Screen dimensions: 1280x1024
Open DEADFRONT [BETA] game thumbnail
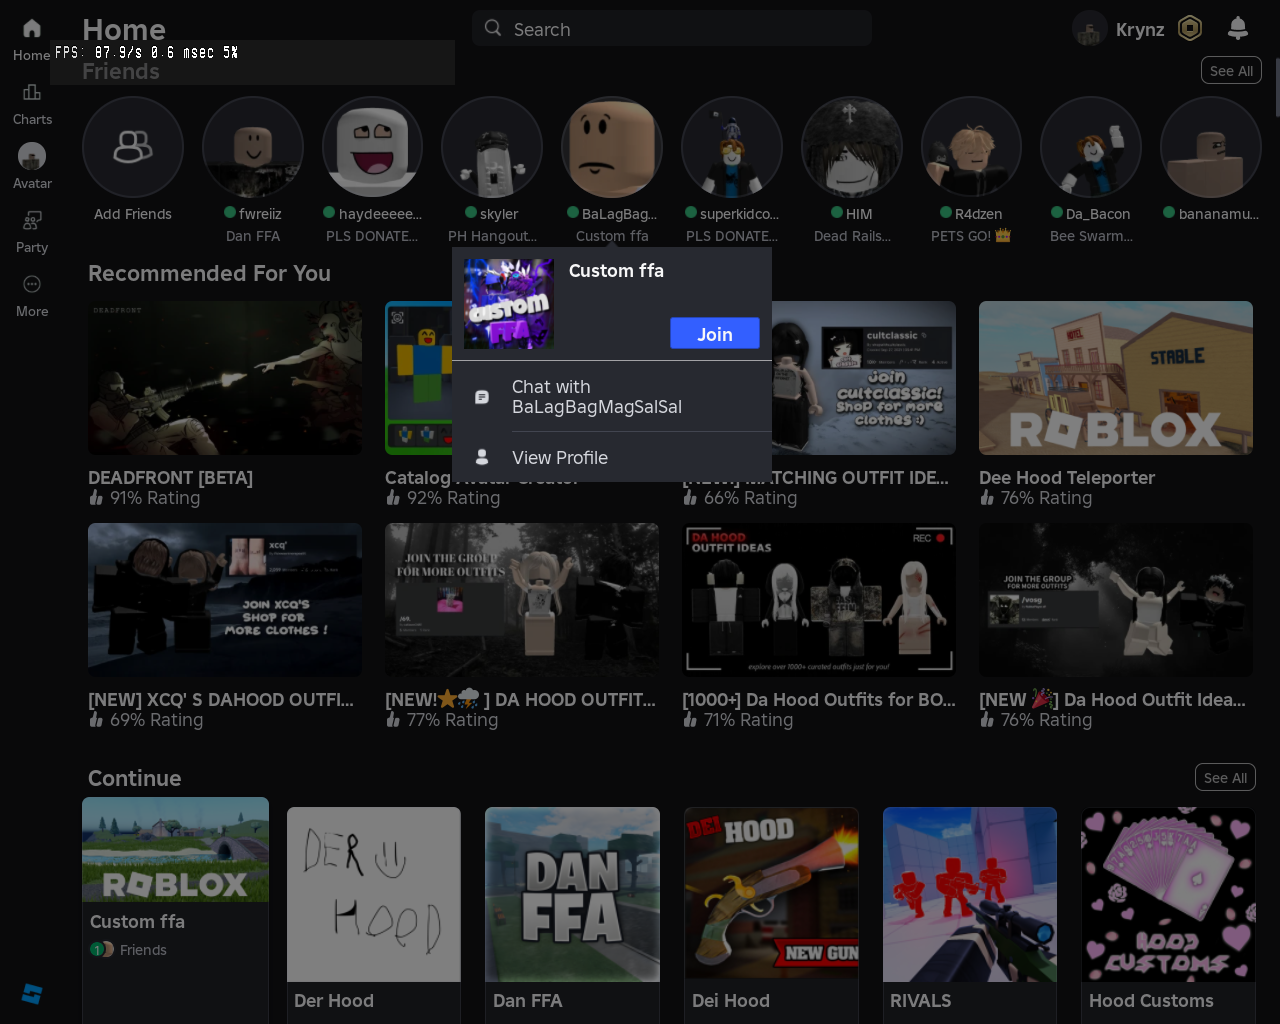225,378
